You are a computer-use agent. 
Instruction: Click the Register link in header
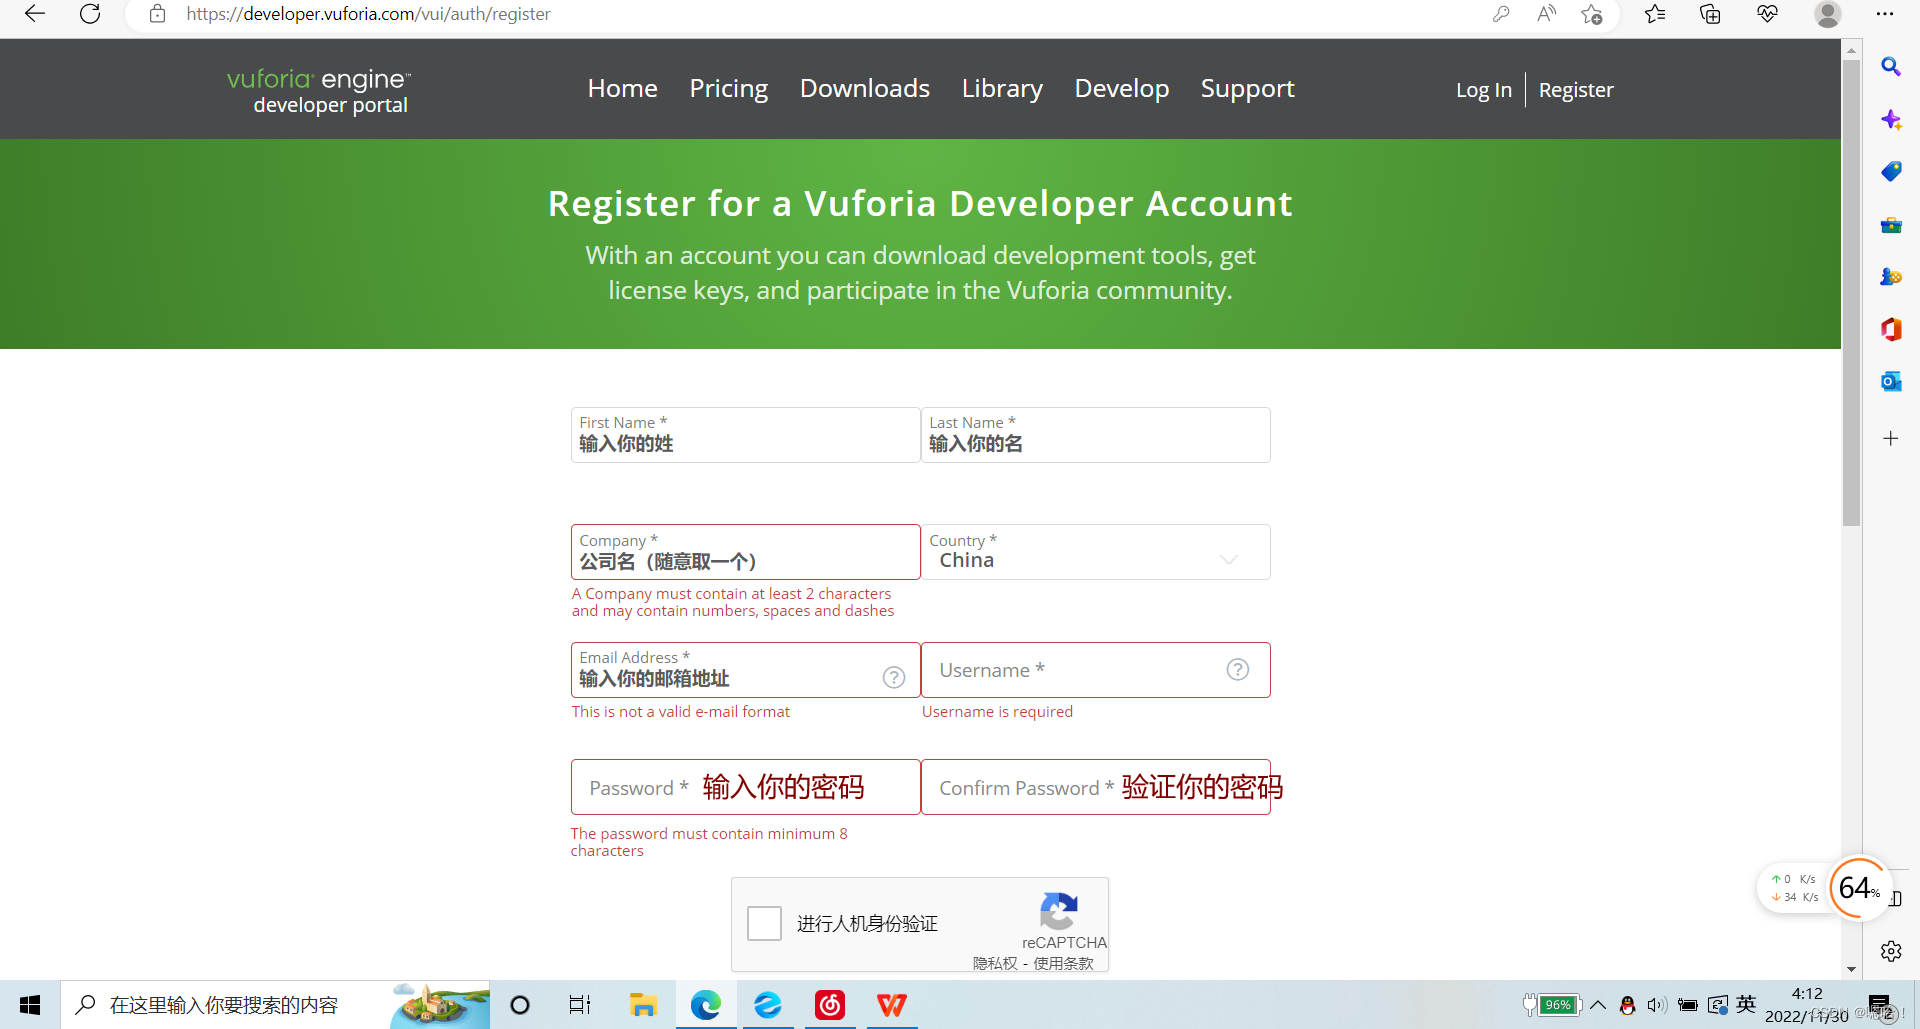click(x=1576, y=90)
